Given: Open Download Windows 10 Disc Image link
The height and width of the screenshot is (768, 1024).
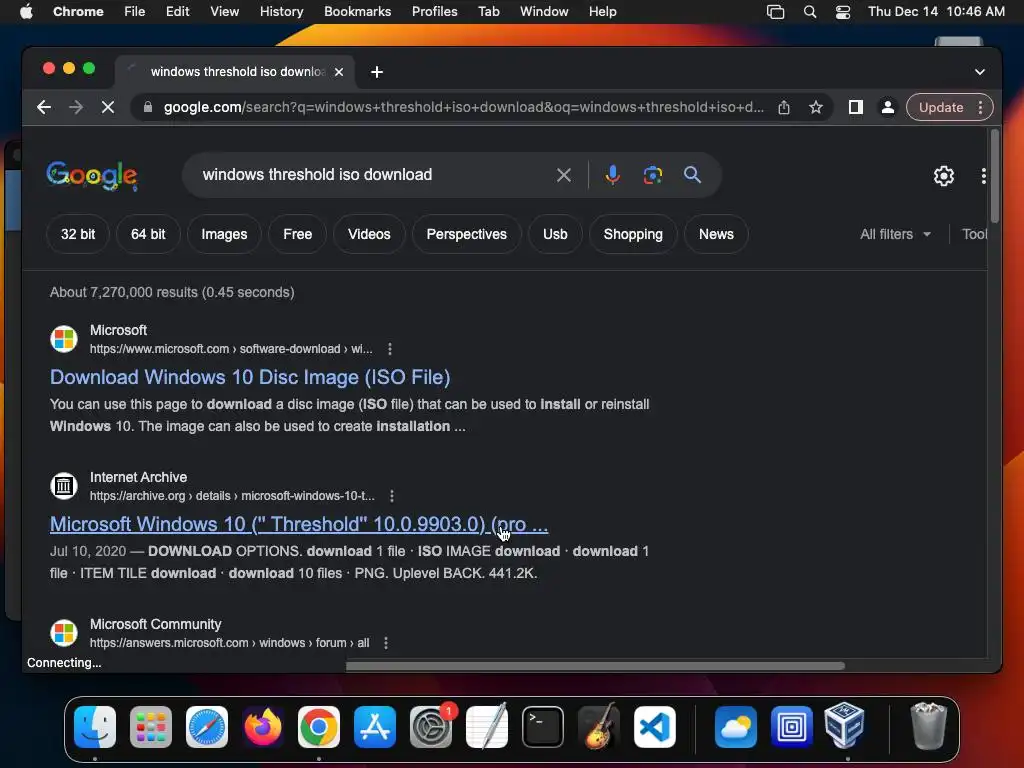Looking at the screenshot, I should (250, 377).
